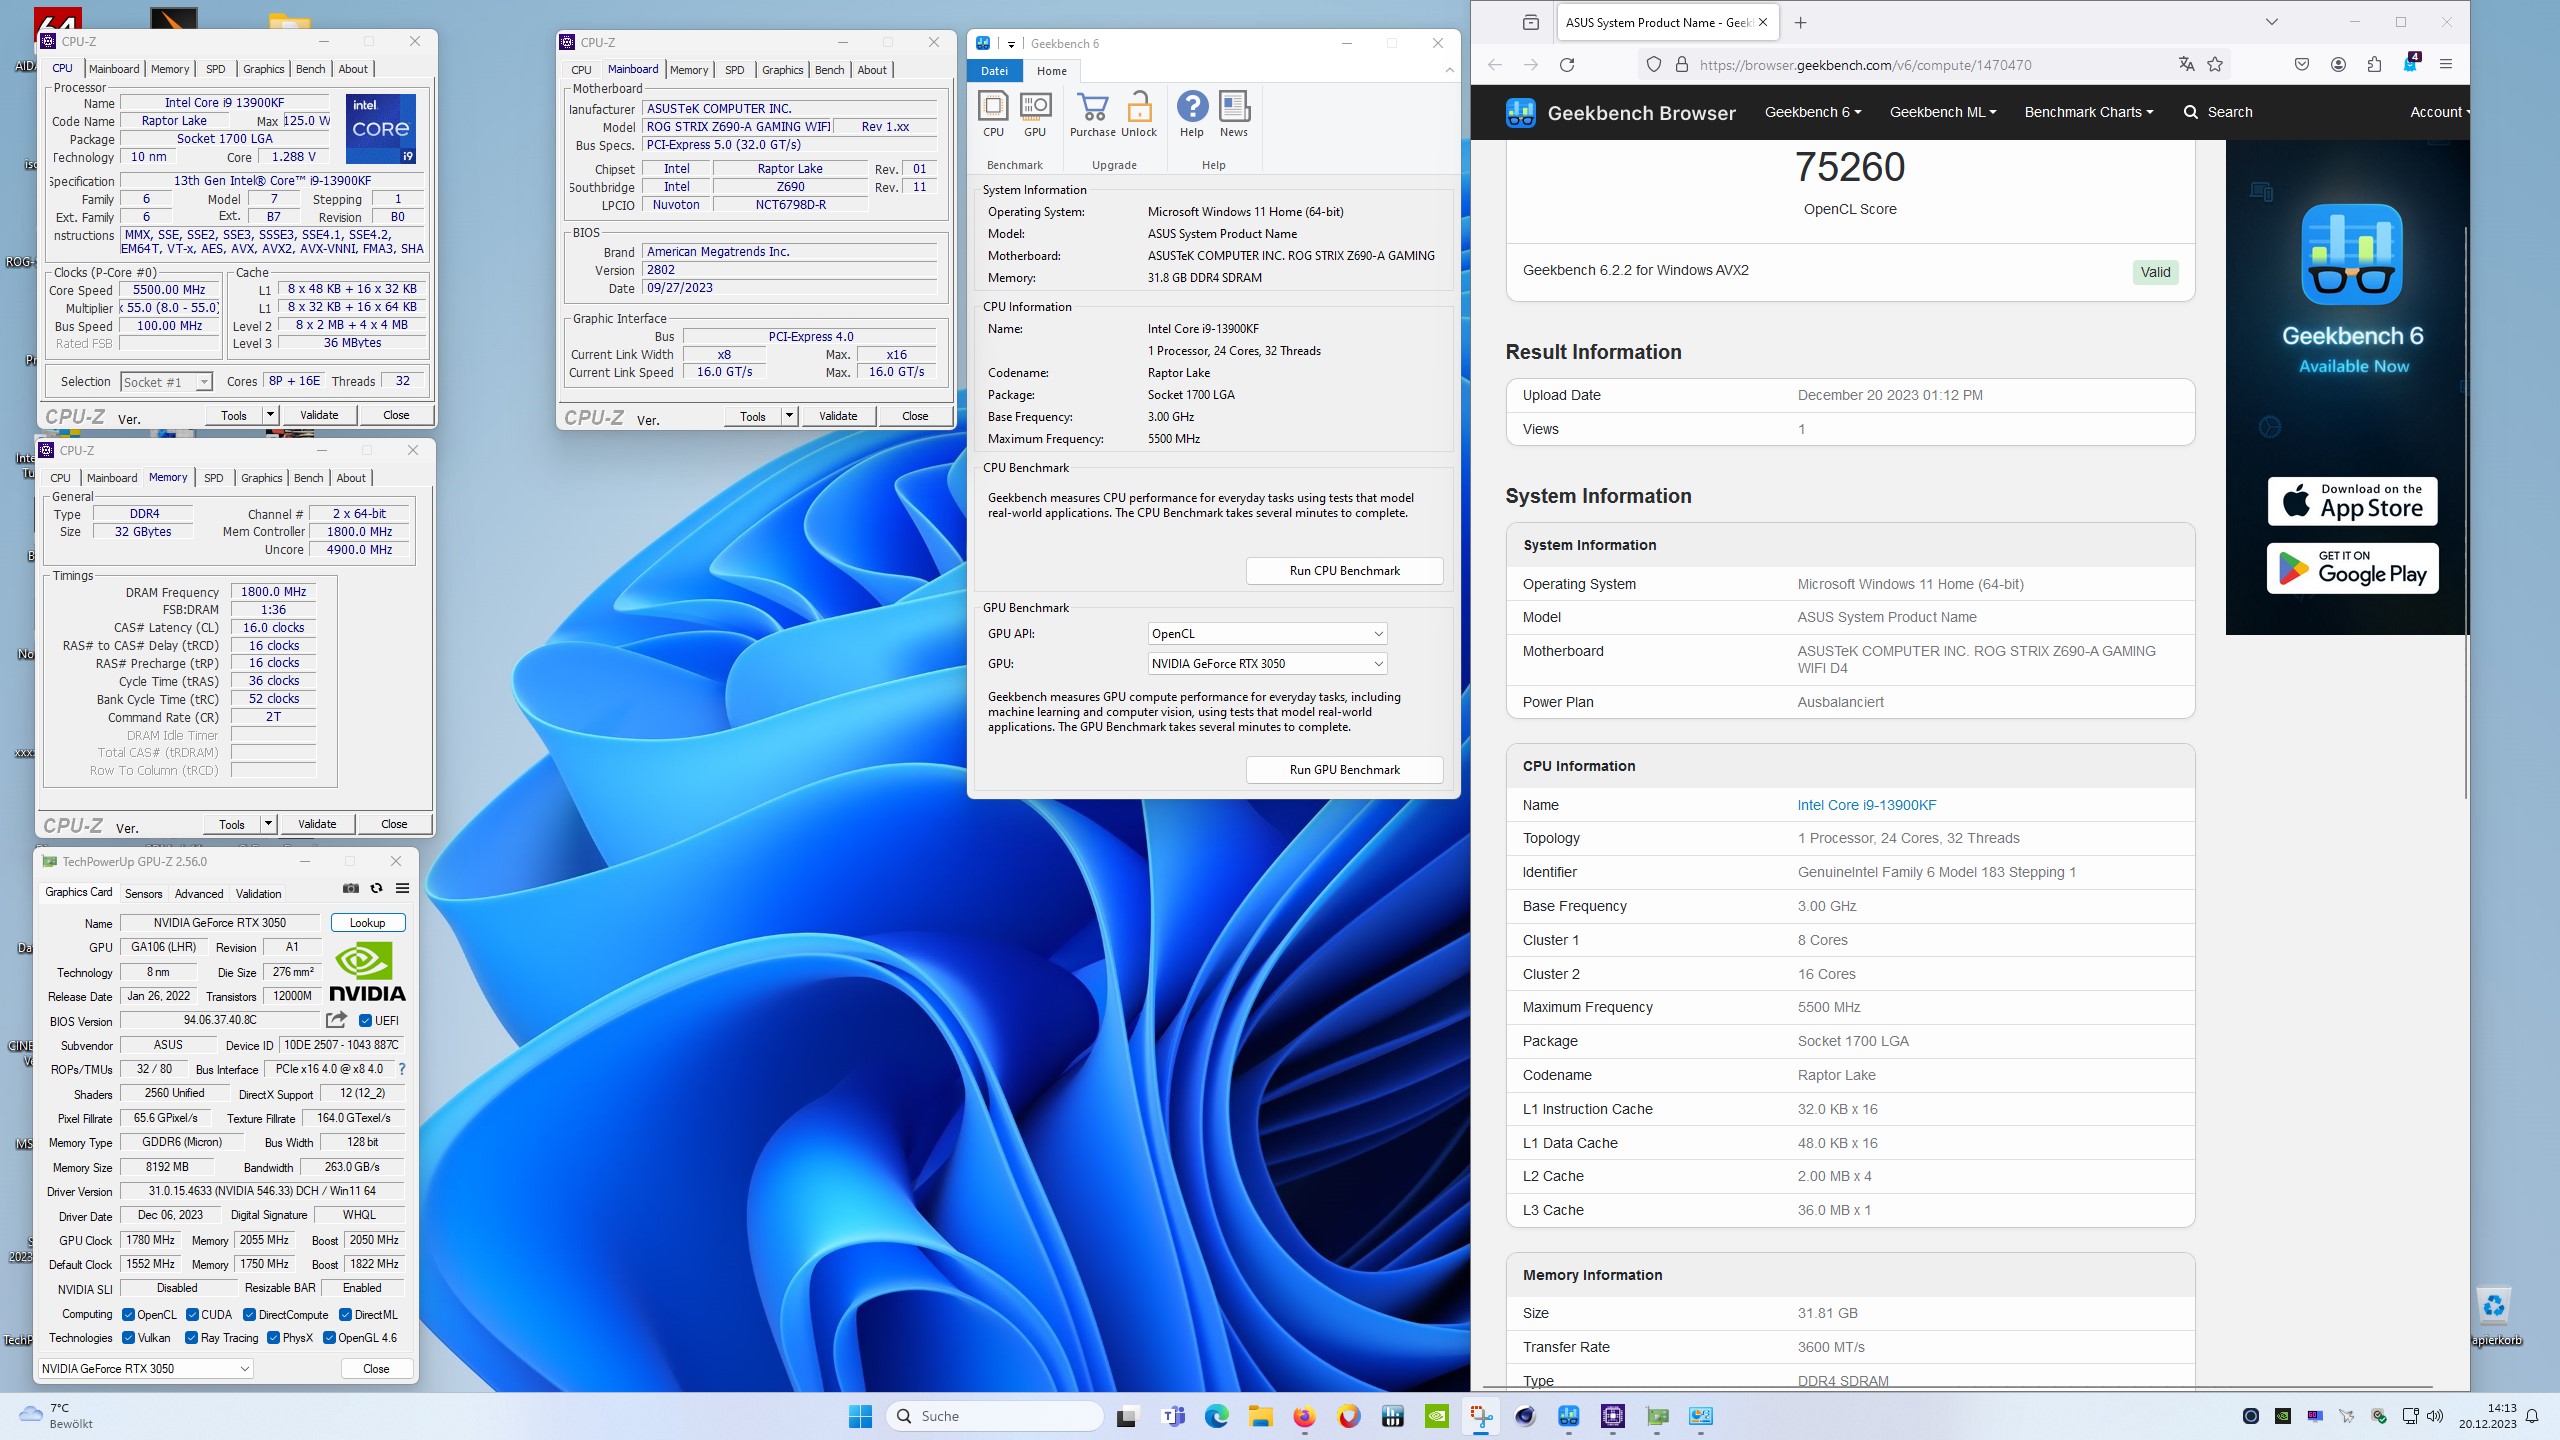Open a new browser tab
The height and width of the screenshot is (1440, 2560).
[1801, 23]
